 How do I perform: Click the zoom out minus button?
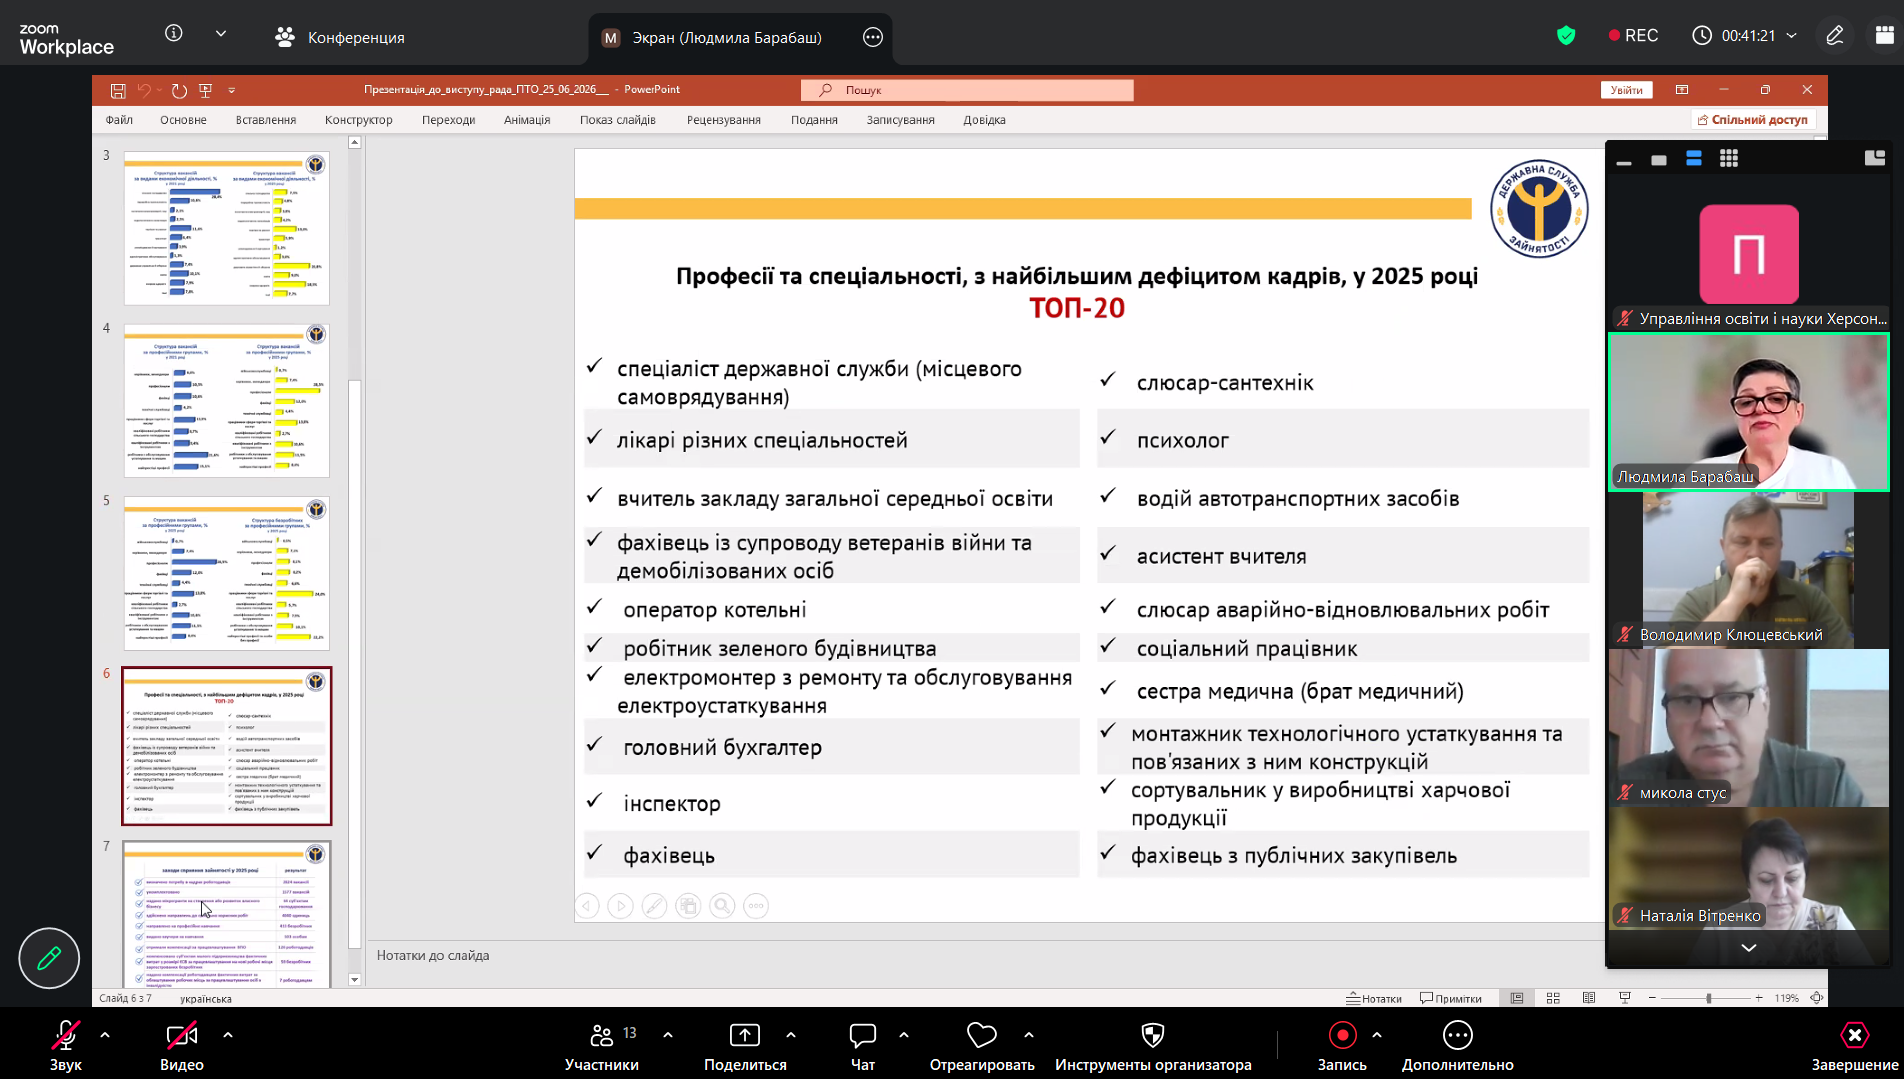1652,998
